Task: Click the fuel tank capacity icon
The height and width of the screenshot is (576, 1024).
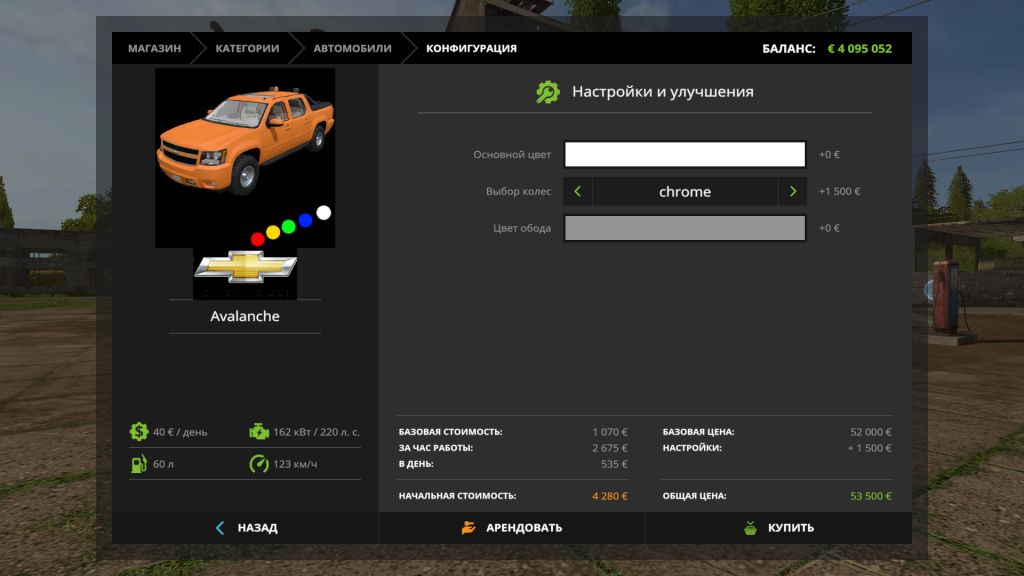Action: tap(138, 464)
